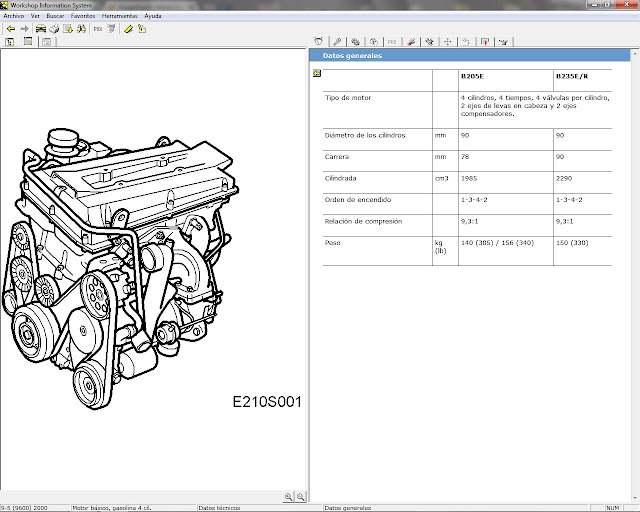Select the grayed third left-panel tab
Viewport: 640px width, 512px height.
click(47, 42)
